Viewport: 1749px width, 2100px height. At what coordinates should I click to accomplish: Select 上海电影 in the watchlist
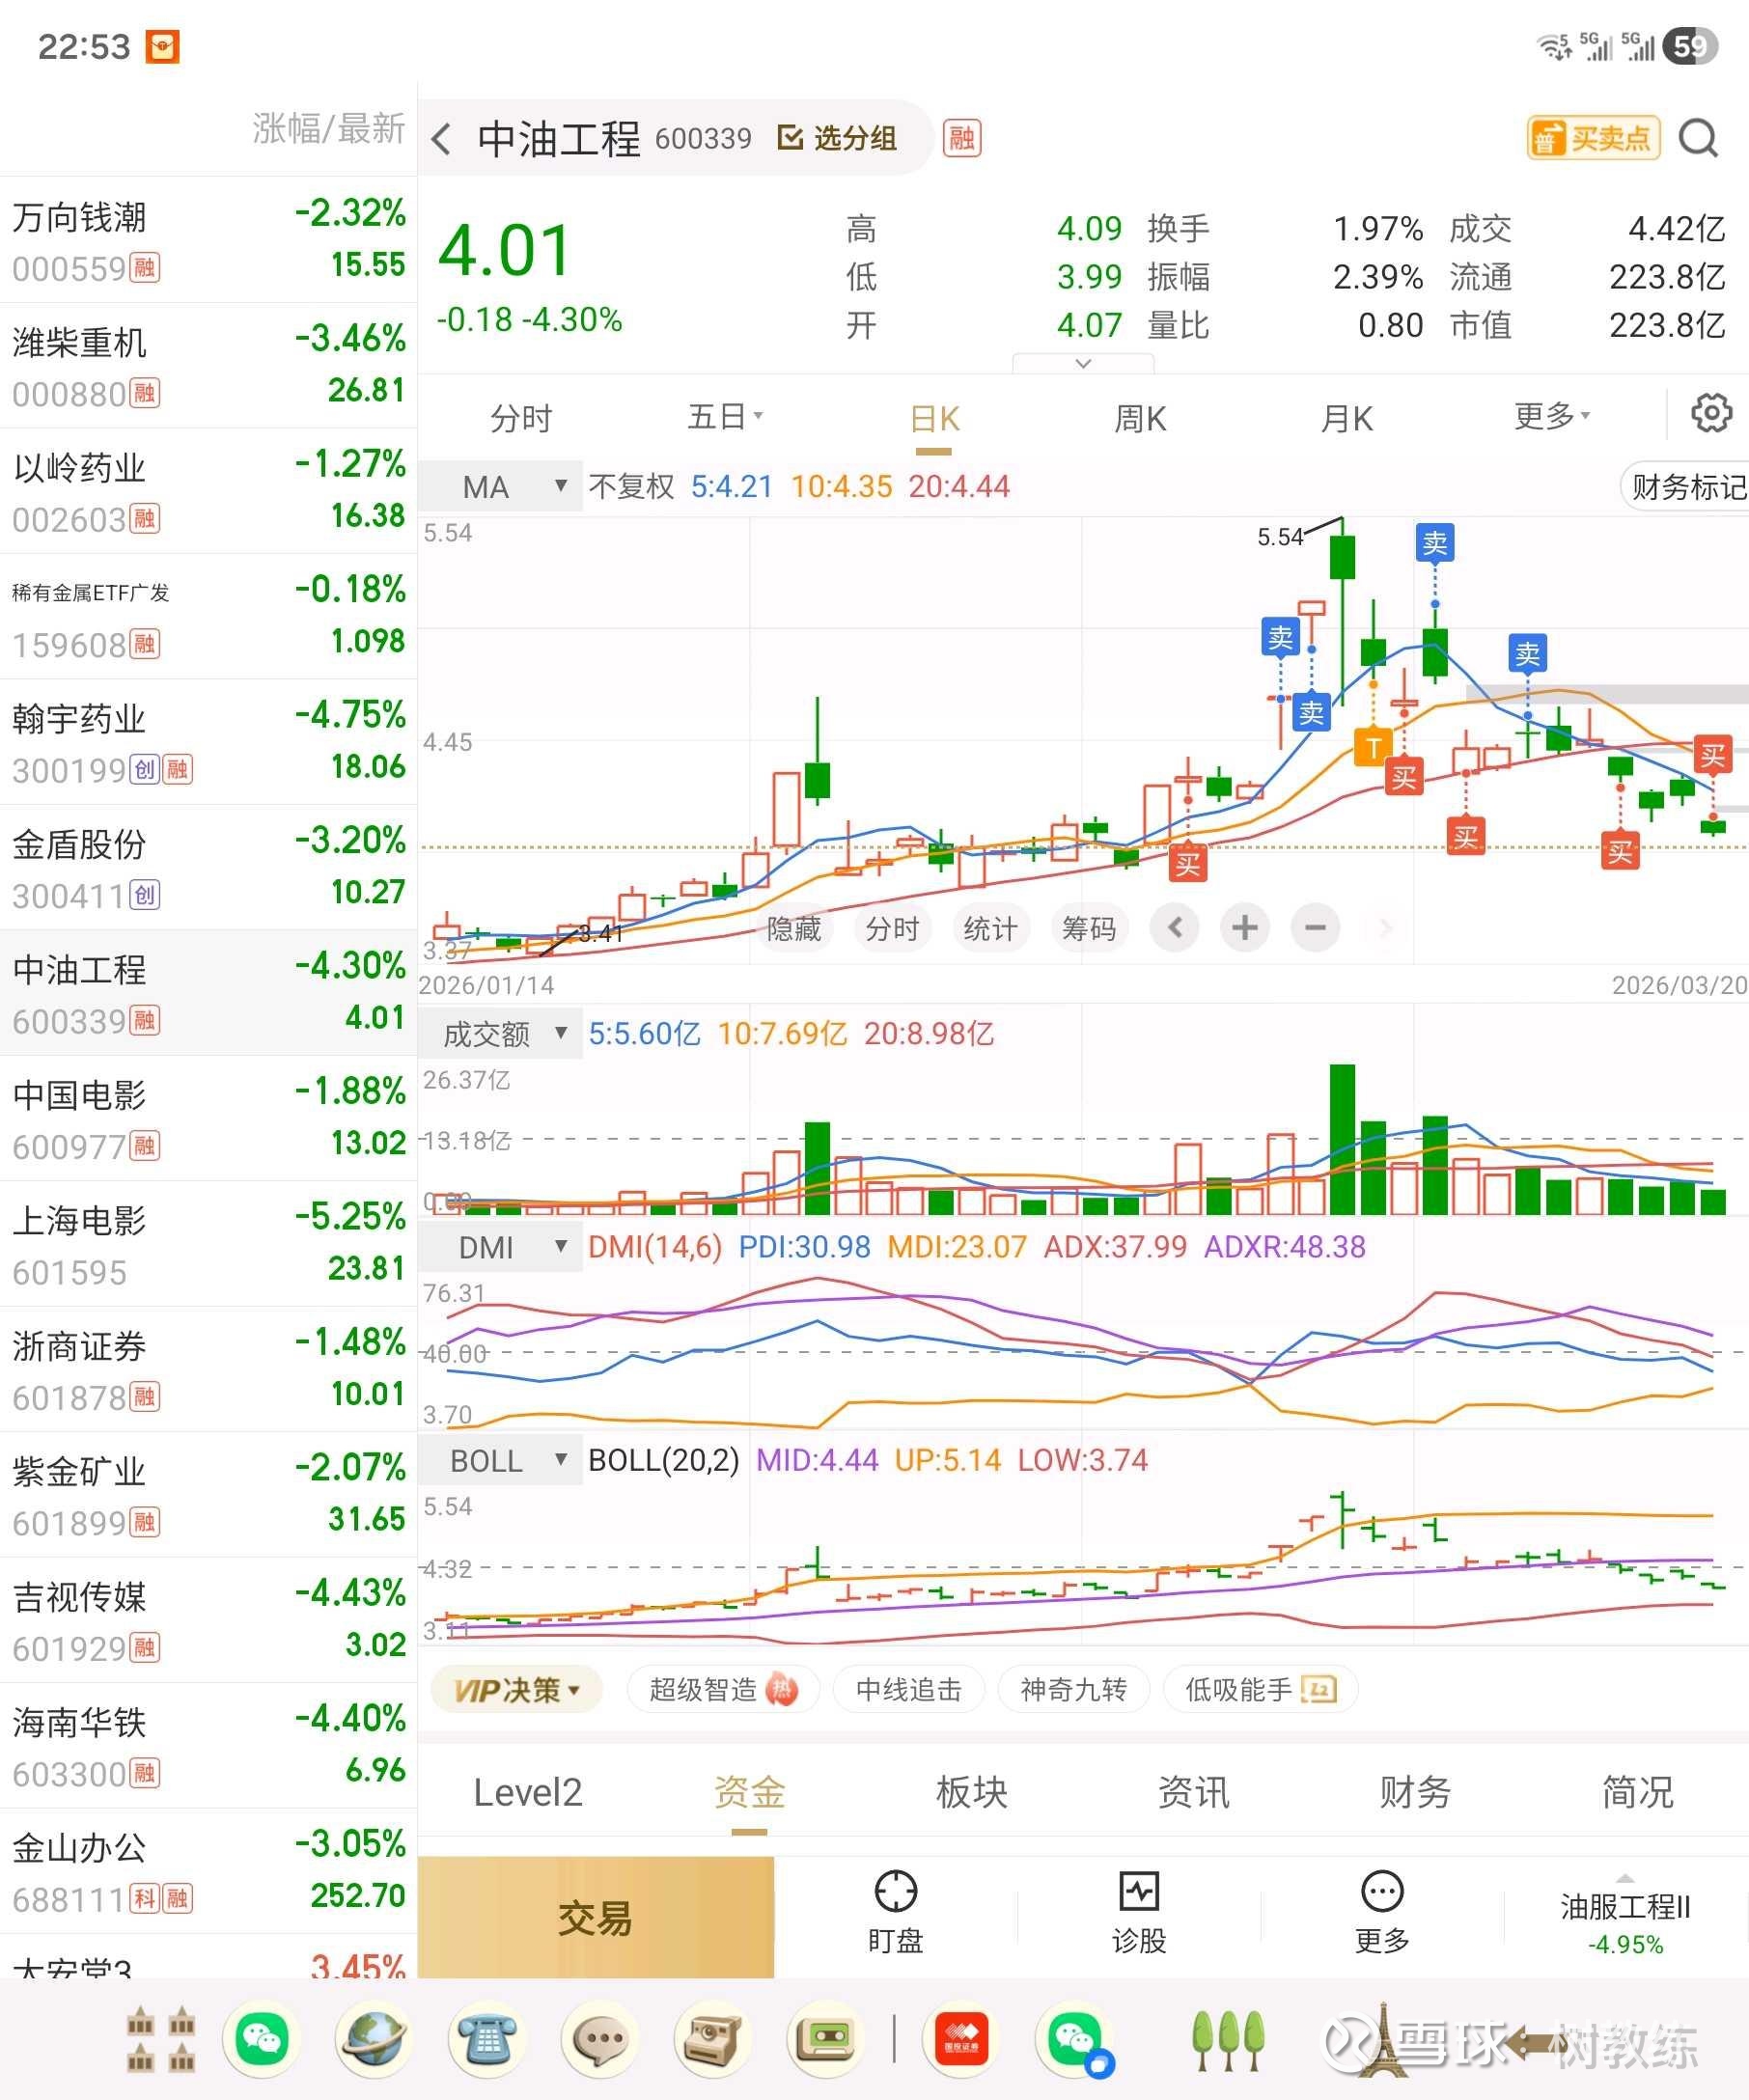pos(208,1243)
